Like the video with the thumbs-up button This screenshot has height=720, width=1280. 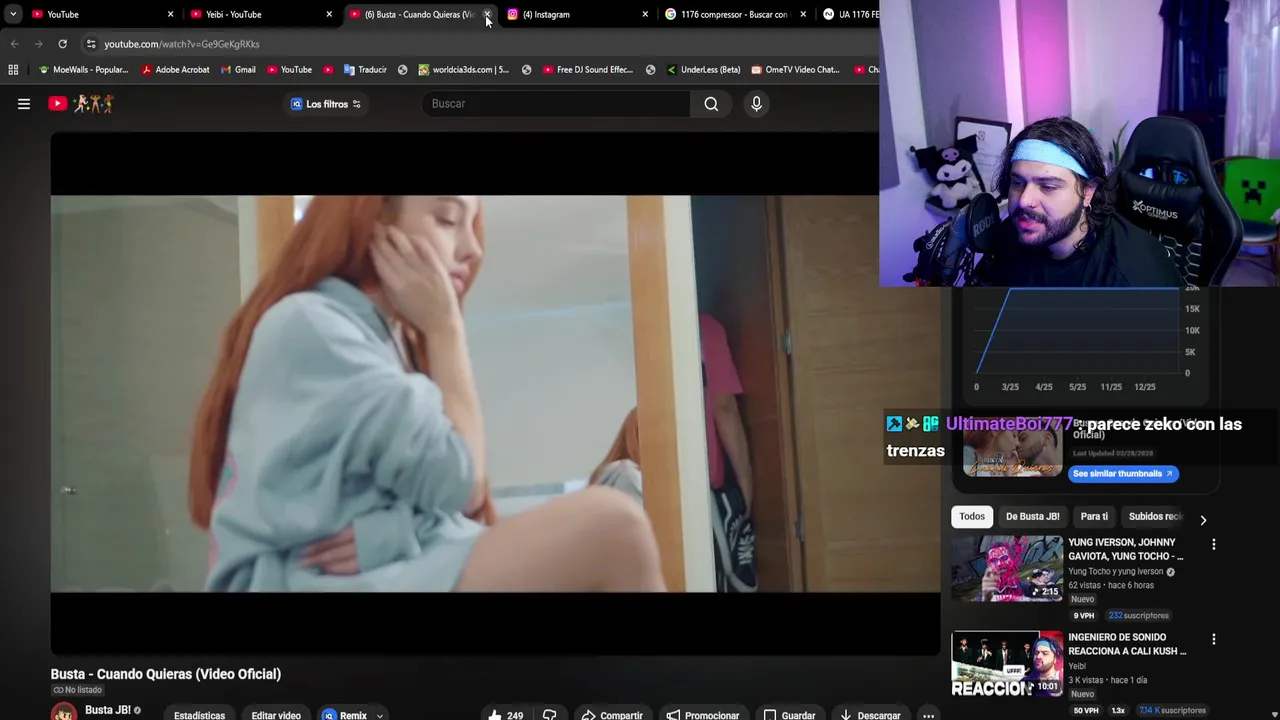(505, 715)
